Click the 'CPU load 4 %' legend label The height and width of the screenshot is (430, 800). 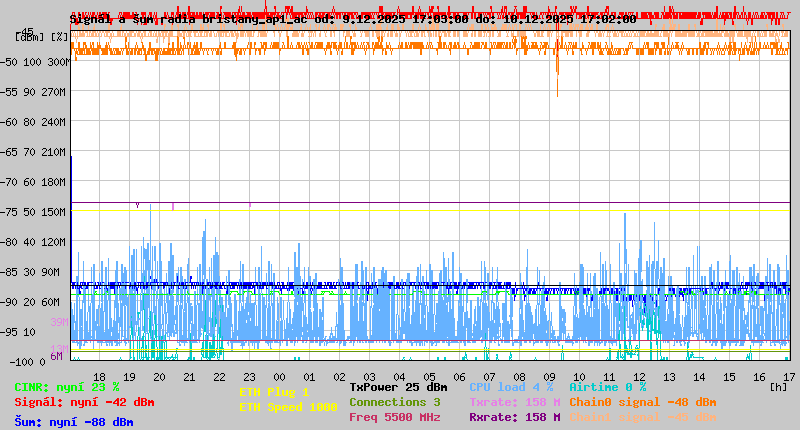[511, 388]
